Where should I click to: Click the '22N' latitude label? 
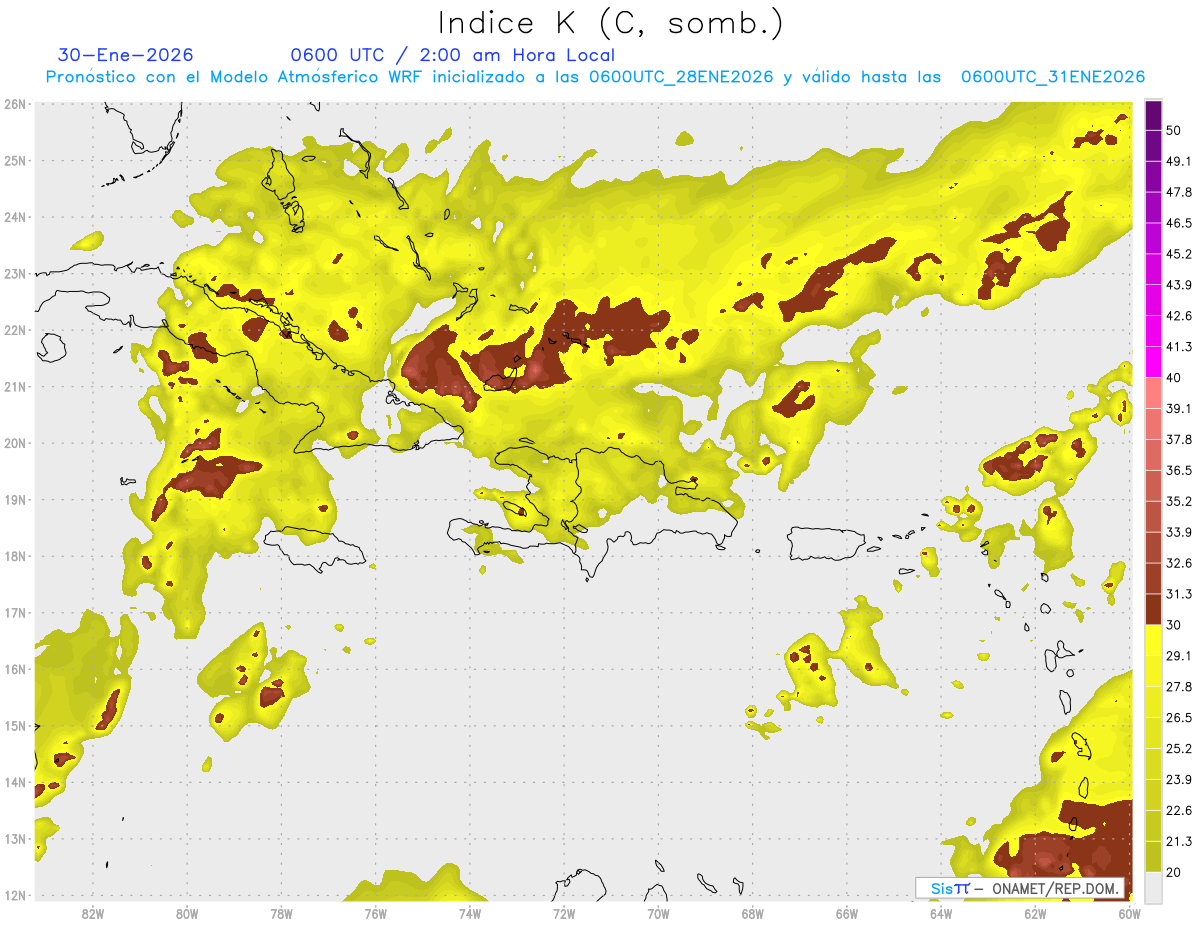click(x=14, y=330)
